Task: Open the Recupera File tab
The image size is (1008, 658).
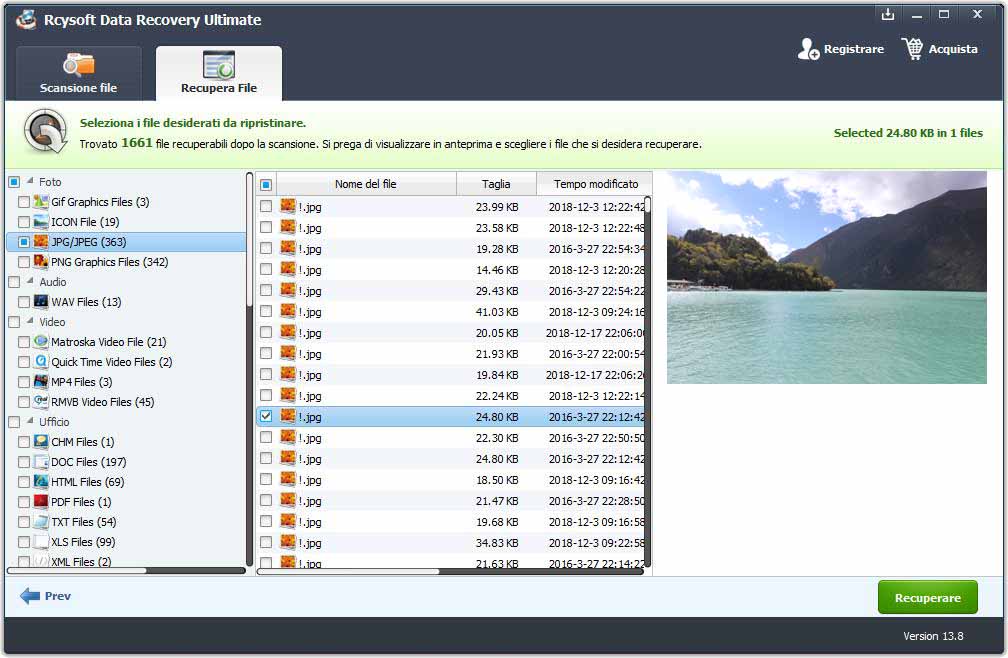Action: click(218, 74)
